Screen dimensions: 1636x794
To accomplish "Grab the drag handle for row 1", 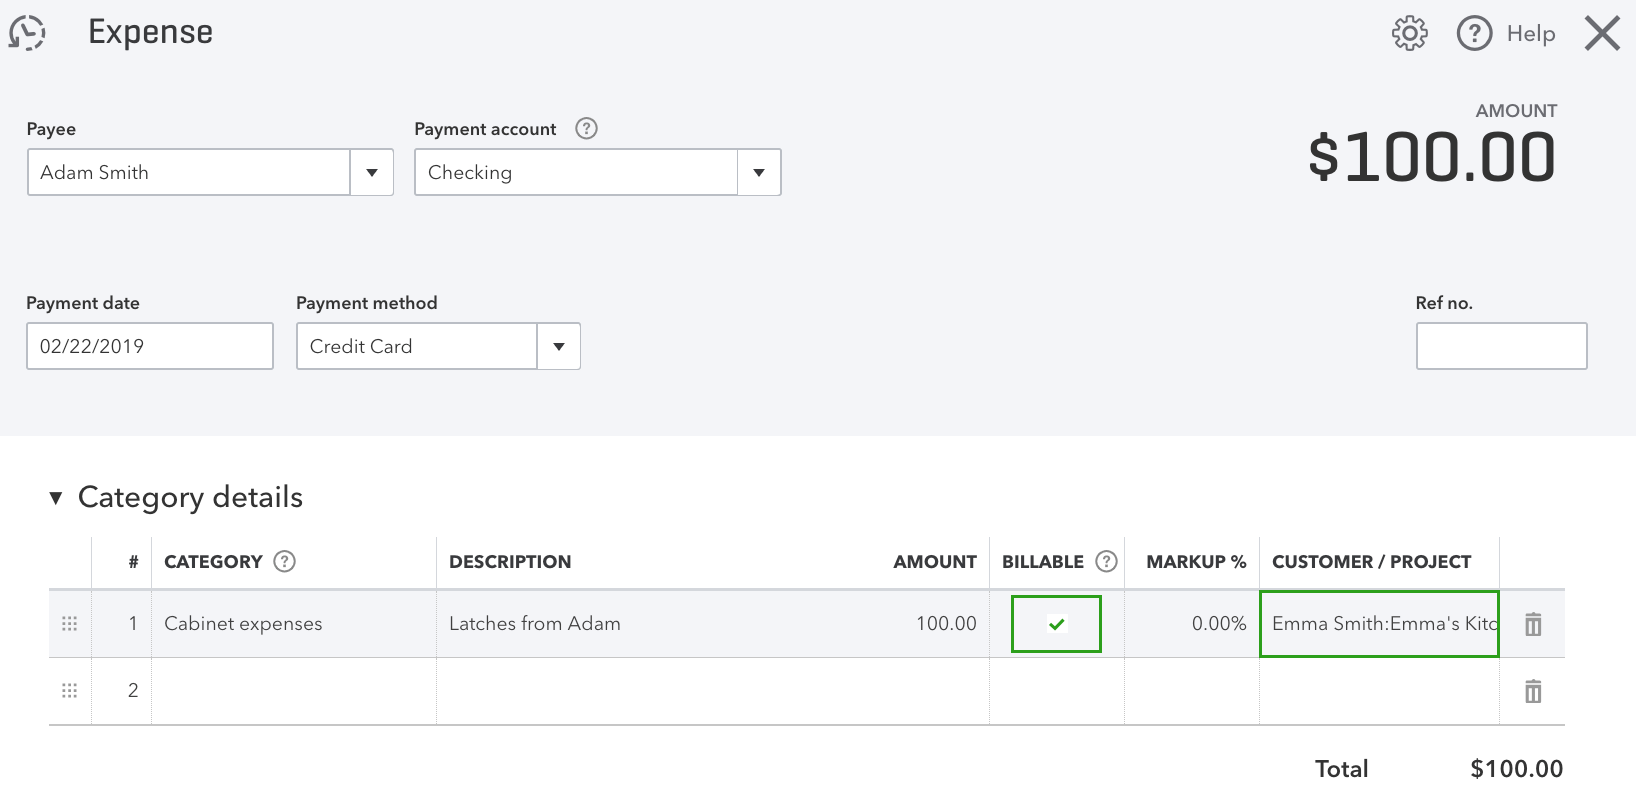I will tap(69, 624).
